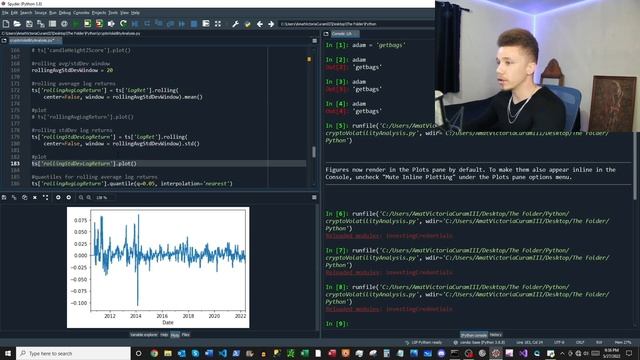Run cell and advance icon
Screen dimensions: 640x360
tap(99, 24)
